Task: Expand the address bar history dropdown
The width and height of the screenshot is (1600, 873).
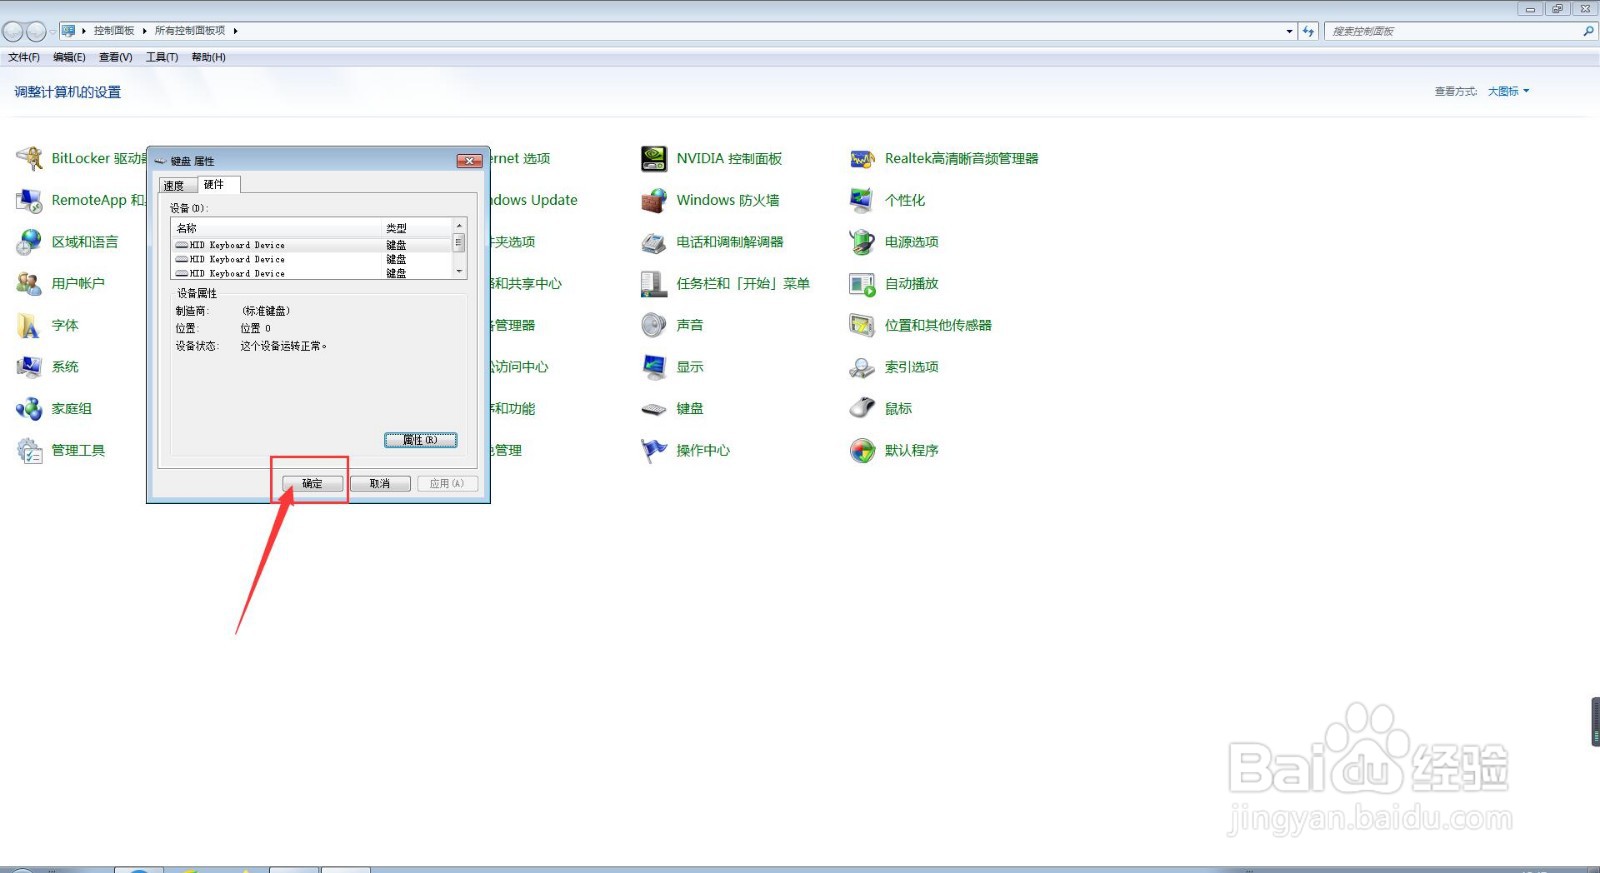Action: pos(1289,31)
